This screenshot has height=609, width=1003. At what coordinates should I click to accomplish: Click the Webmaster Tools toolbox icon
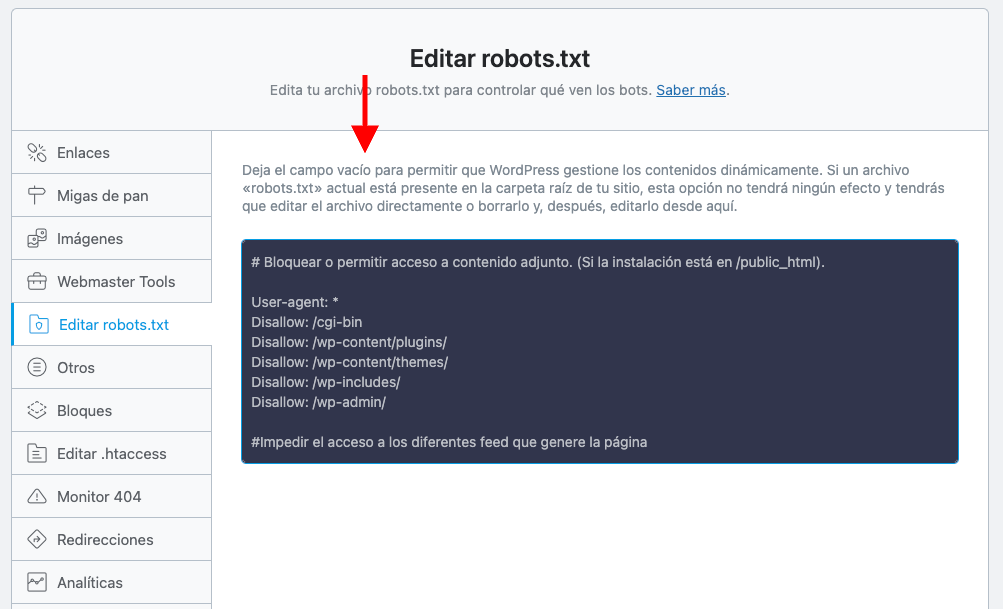(37, 281)
